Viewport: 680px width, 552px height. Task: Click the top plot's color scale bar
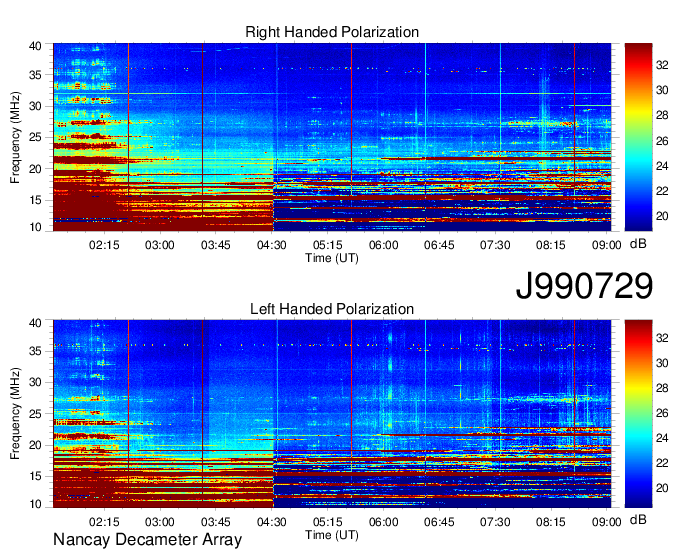click(x=638, y=137)
